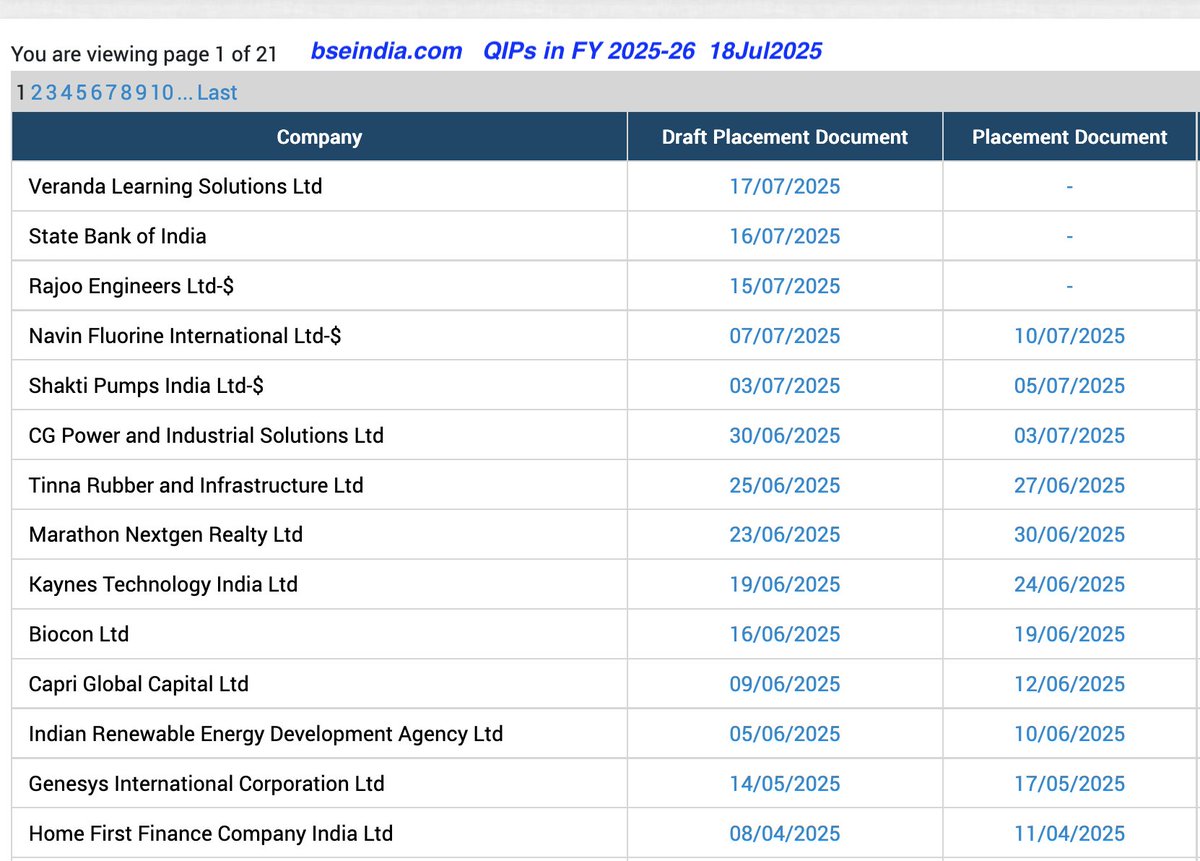
Task: Open Marathon Nextgen placement document 30/06/2025
Action: click(x=1070, y=535)
